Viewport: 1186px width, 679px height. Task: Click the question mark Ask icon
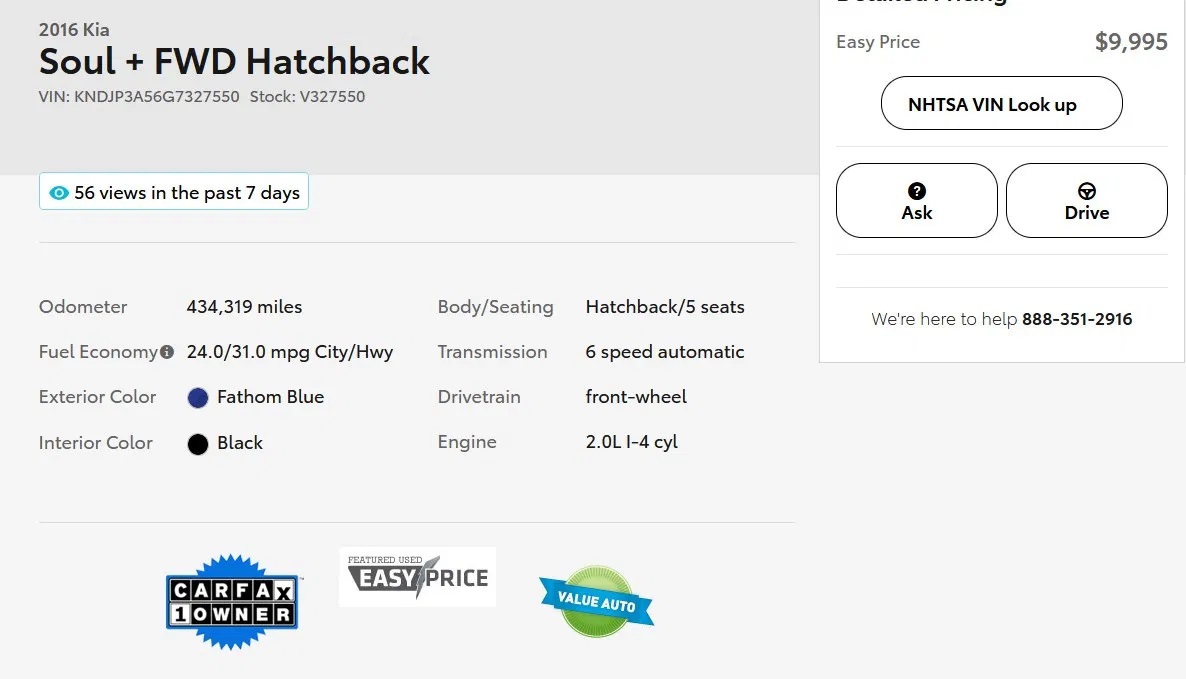coord(917,191)
